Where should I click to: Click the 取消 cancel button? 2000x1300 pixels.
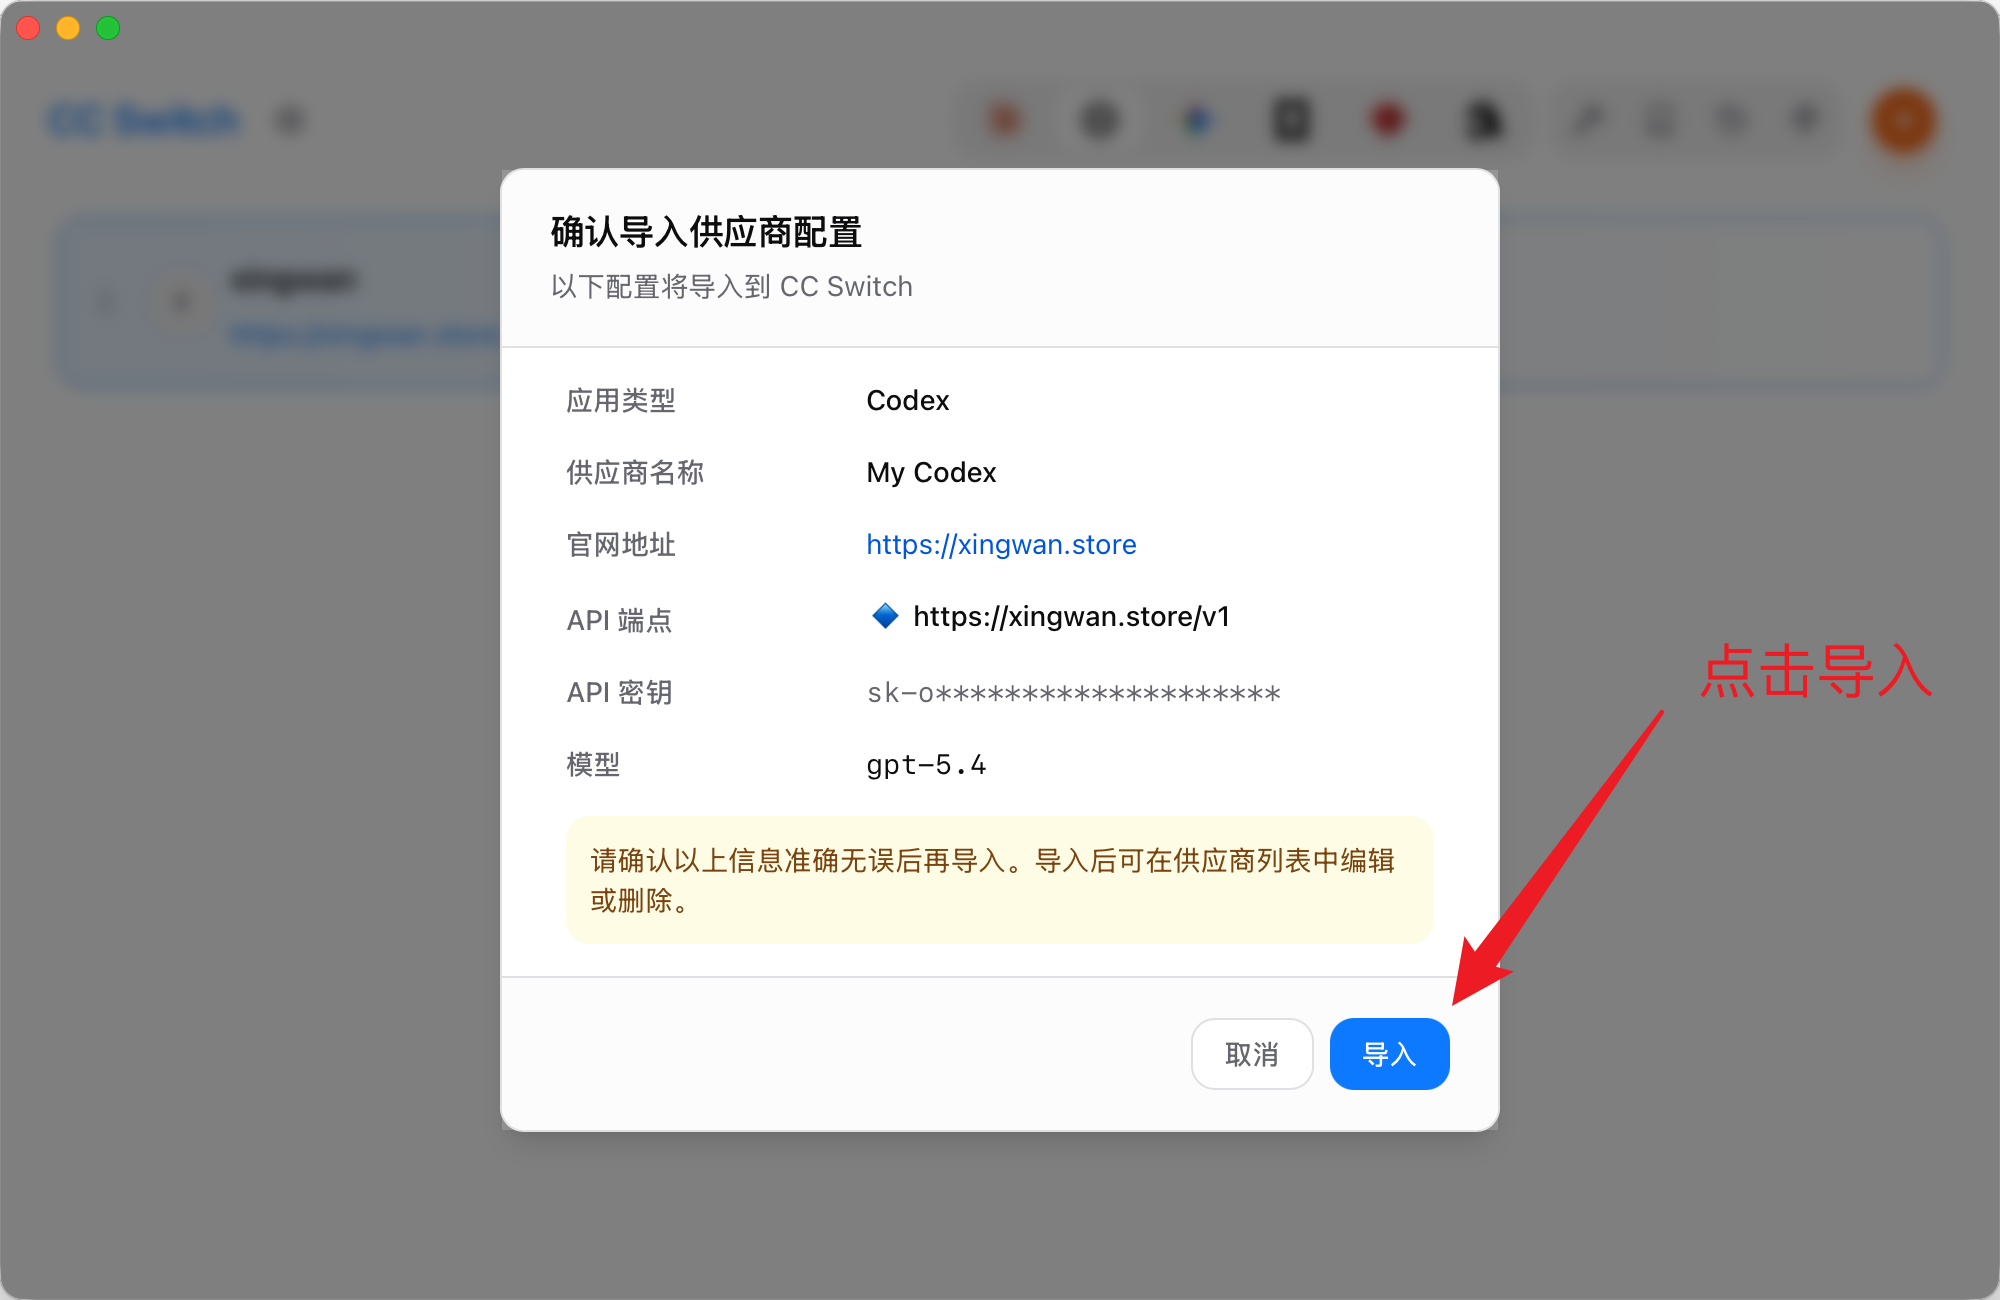(1252, 1054)
